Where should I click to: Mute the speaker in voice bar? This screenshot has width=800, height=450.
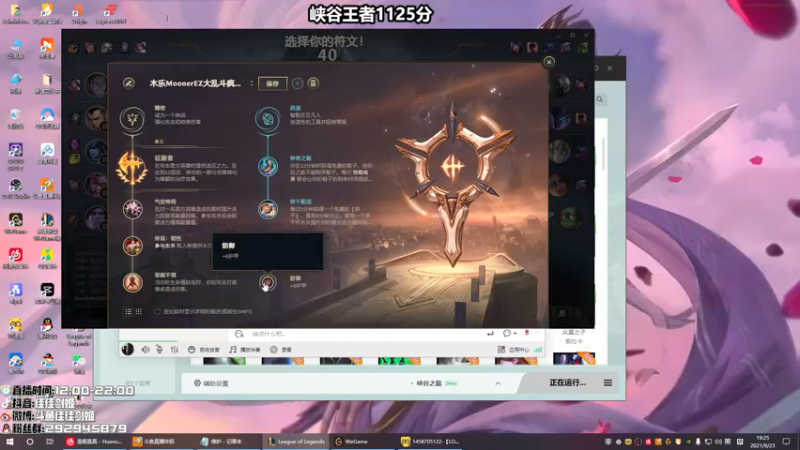[x=145, y=349]
